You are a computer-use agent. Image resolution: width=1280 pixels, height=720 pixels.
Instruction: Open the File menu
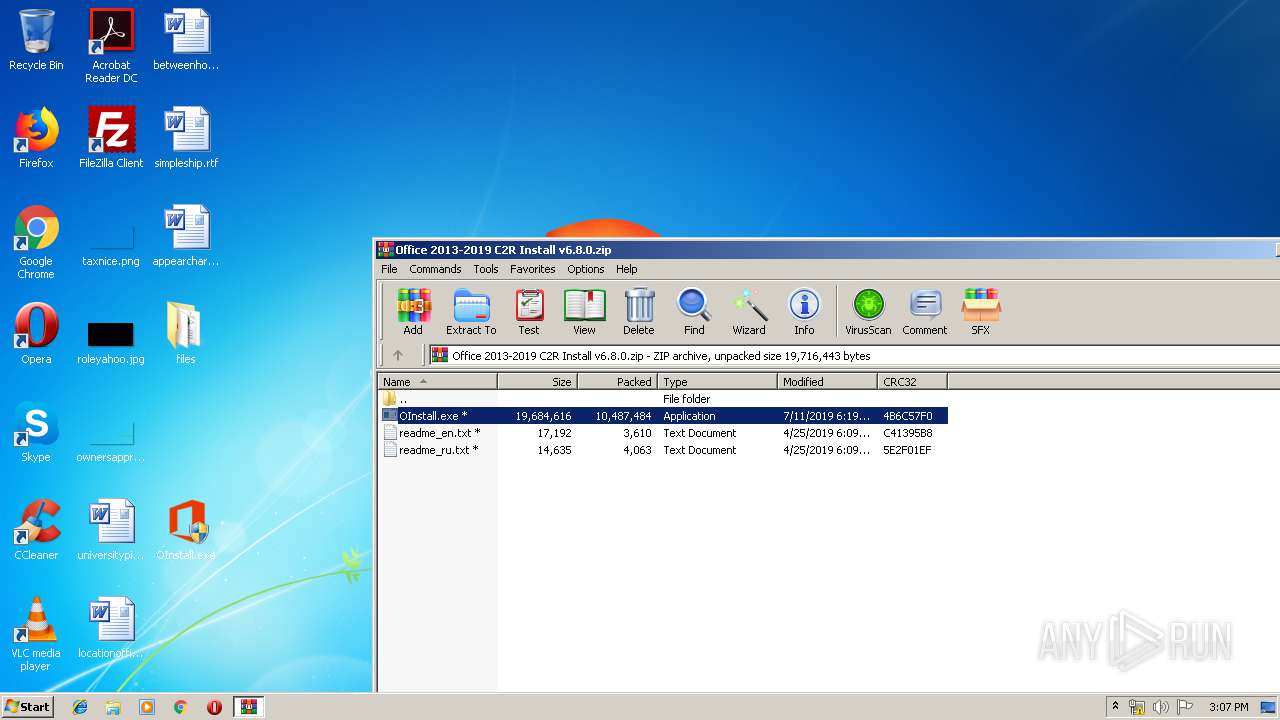(389, 269)
